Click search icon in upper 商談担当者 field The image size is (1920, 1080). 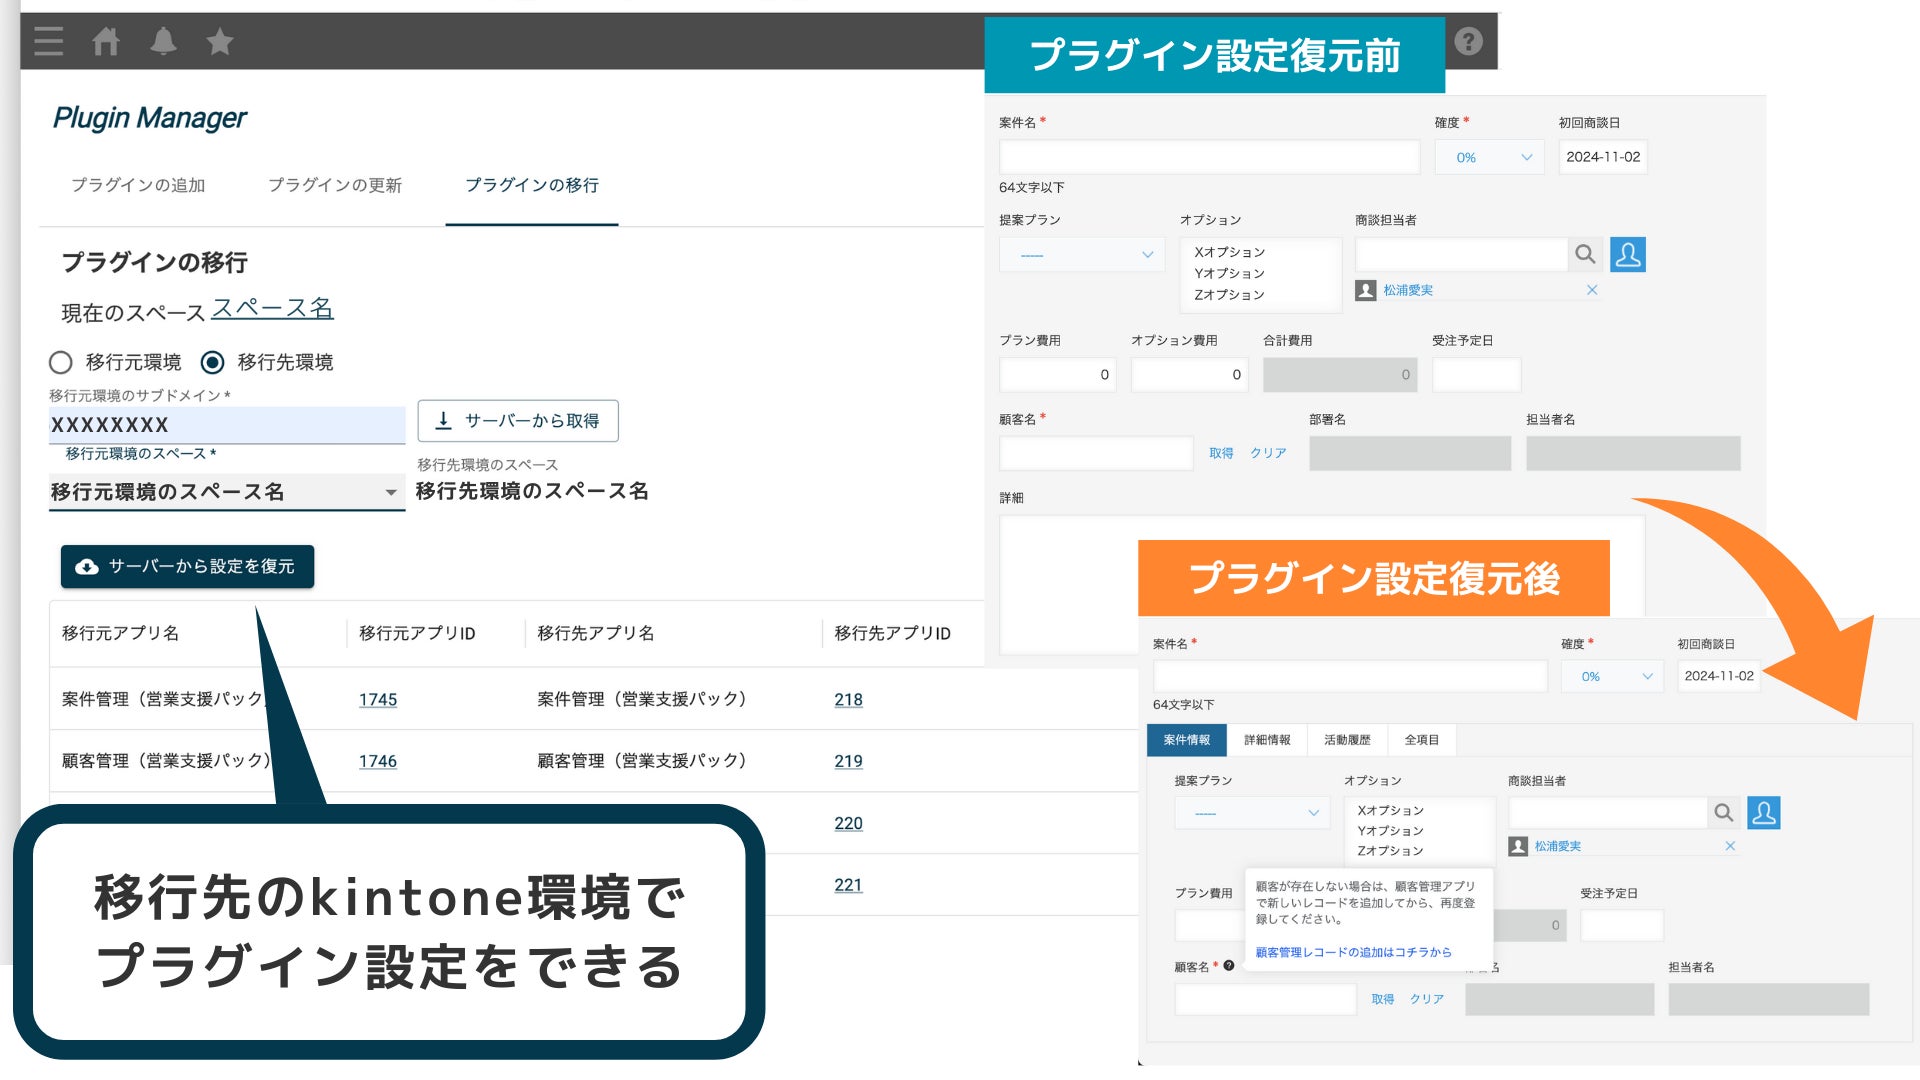click(x=1585, y=254)
